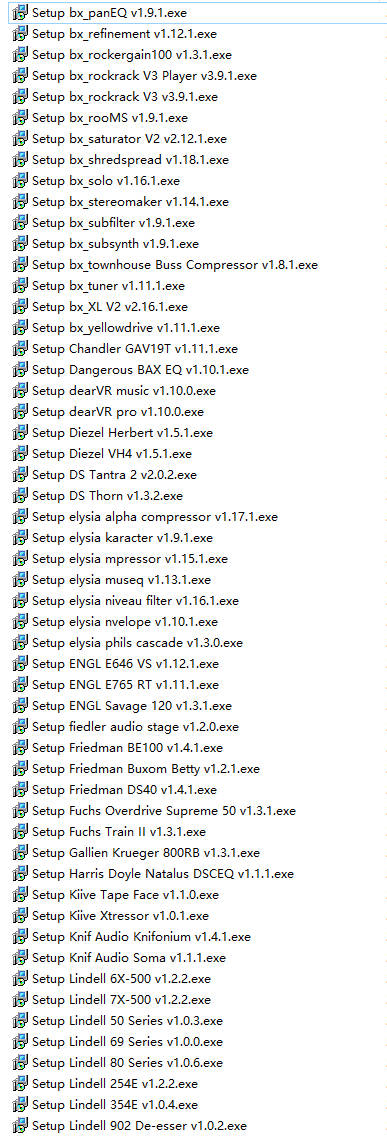Click the Chandler GAV19T installer icon
387x1137 pixels.
pos(20,349)
